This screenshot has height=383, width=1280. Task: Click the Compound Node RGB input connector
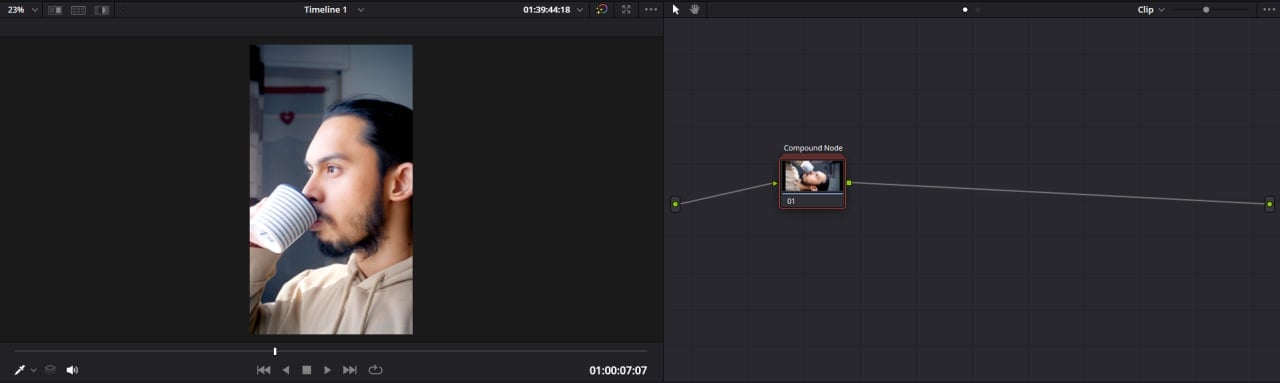(775, 183)
